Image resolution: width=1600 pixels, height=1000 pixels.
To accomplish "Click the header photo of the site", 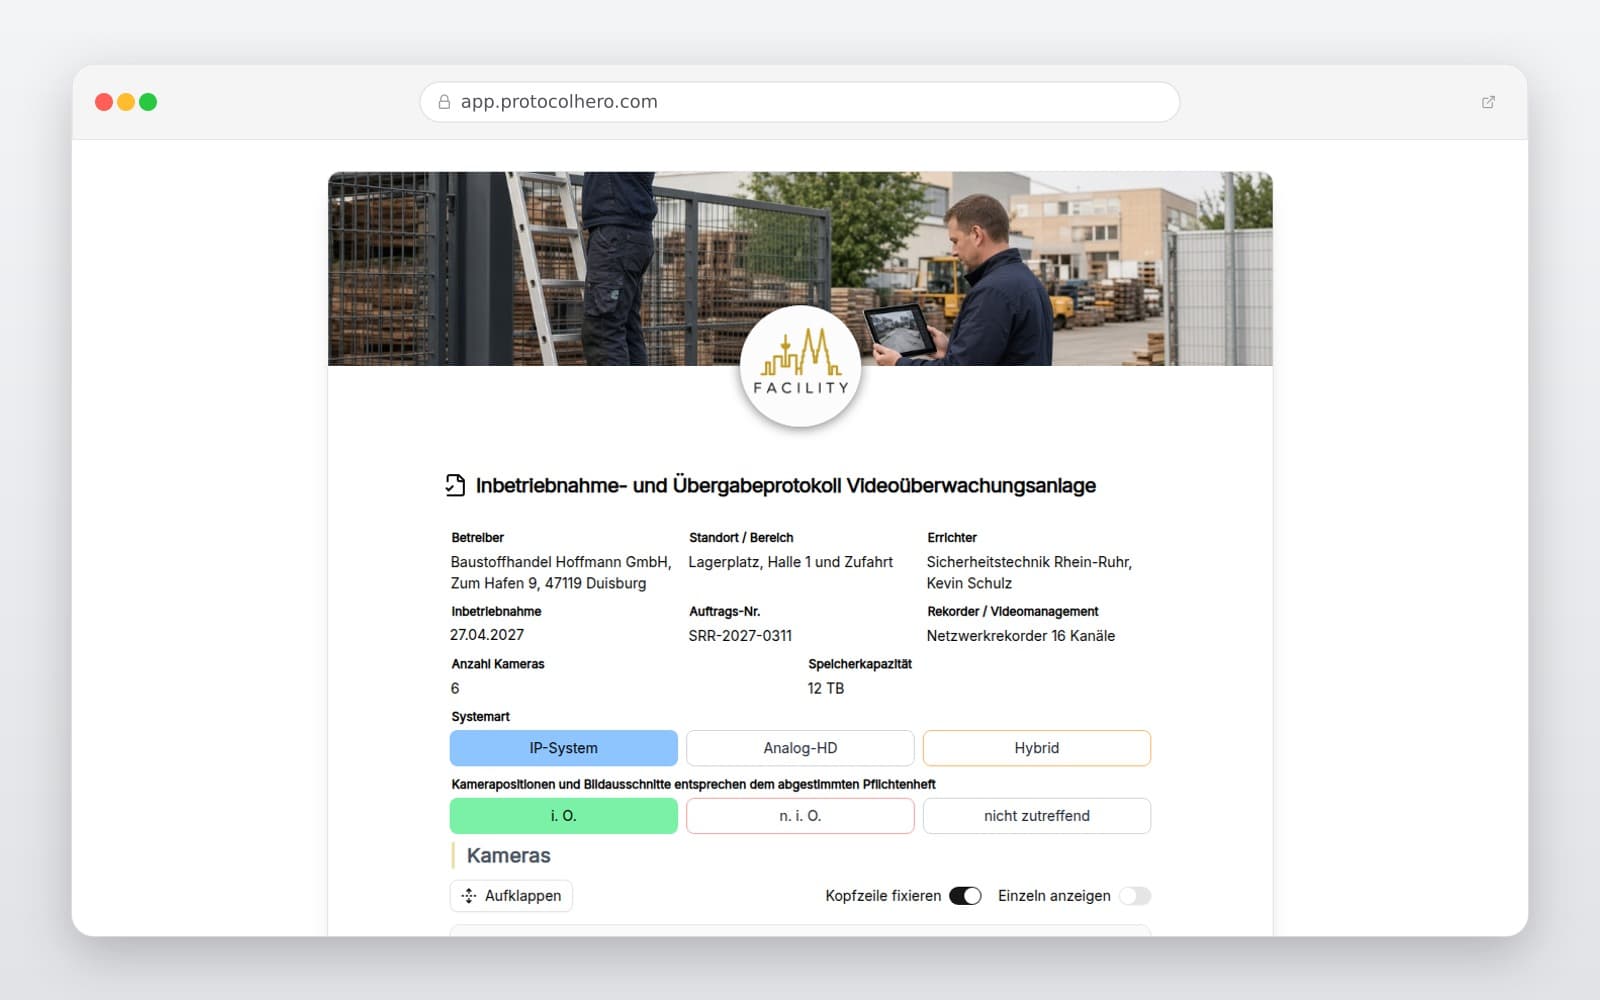I will click(800, 268).
